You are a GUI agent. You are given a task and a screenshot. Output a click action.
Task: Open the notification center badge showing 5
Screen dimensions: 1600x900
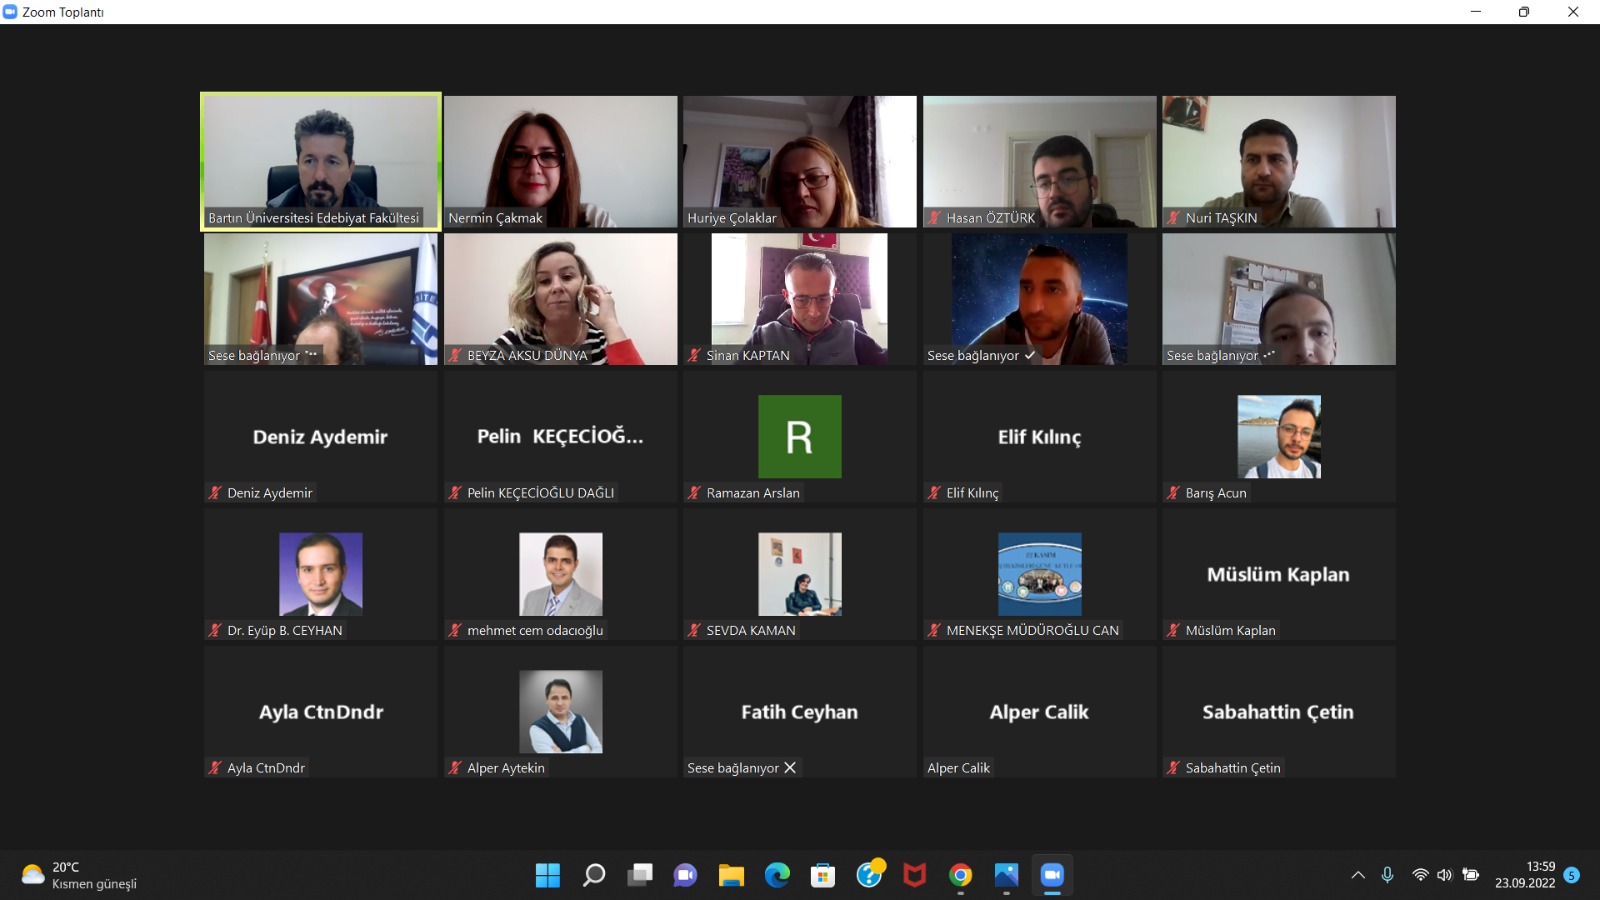[x=1571, y=875]
